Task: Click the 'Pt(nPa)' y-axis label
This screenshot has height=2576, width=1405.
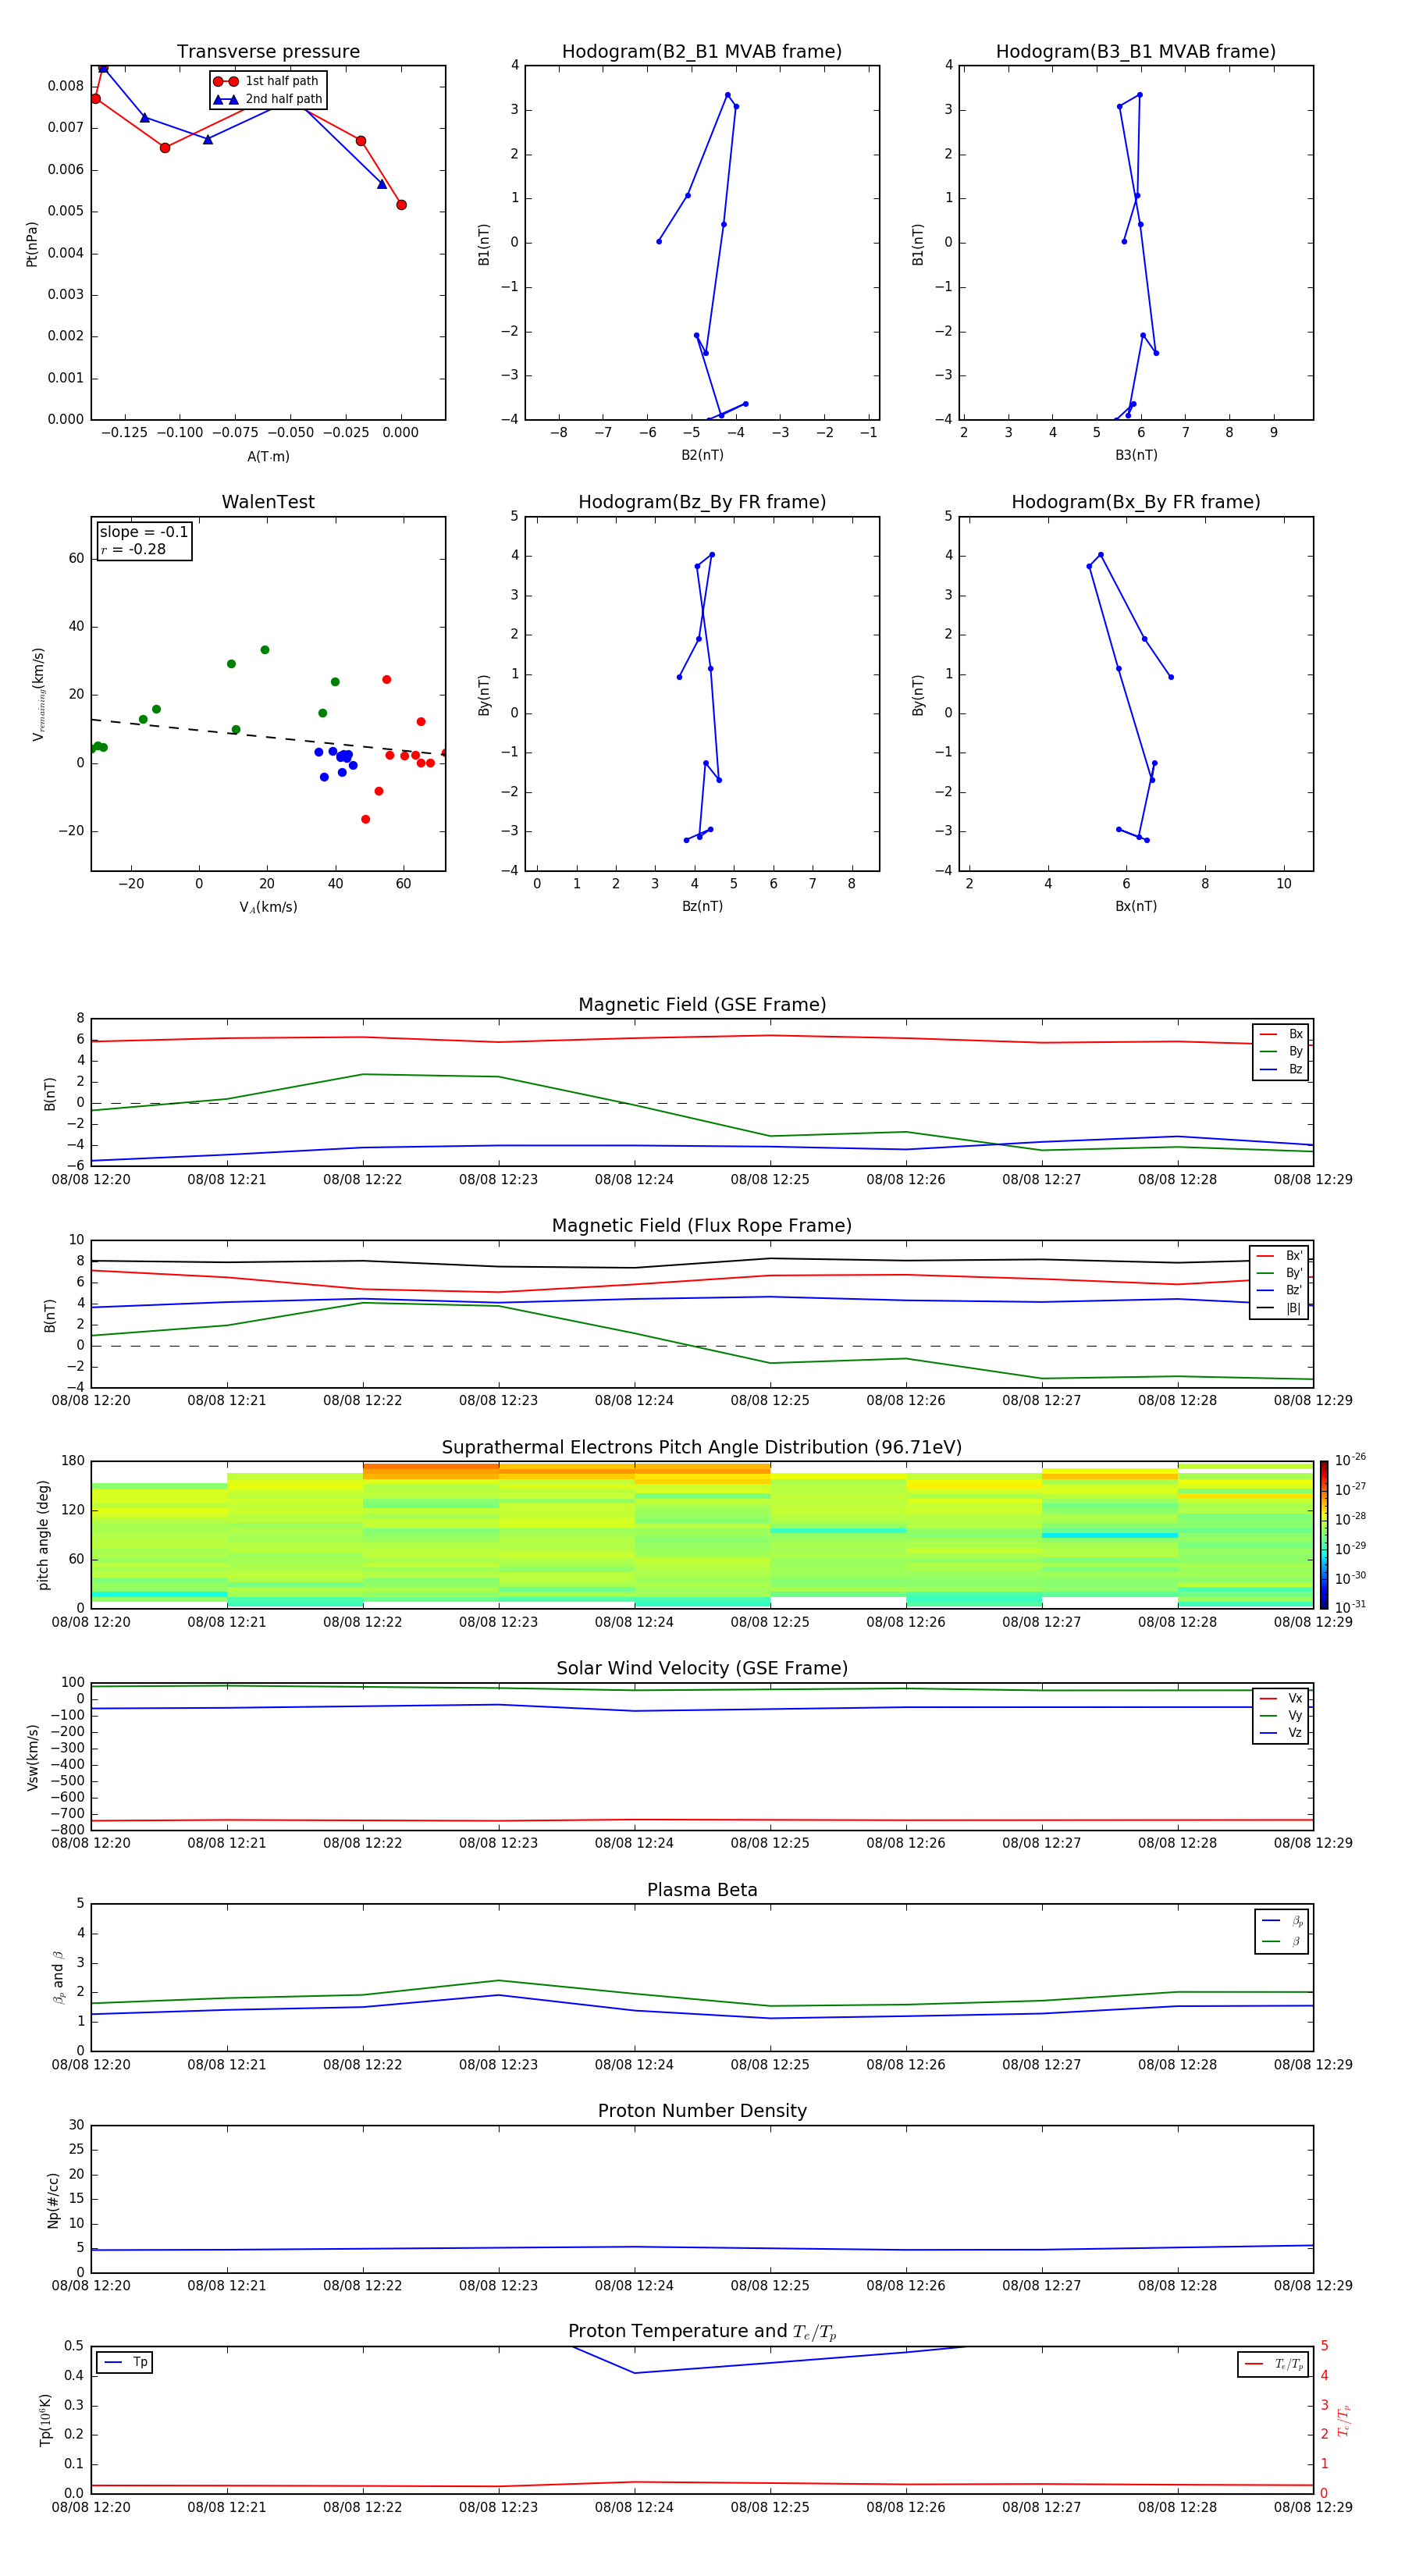Action: [x=32, y=243]
